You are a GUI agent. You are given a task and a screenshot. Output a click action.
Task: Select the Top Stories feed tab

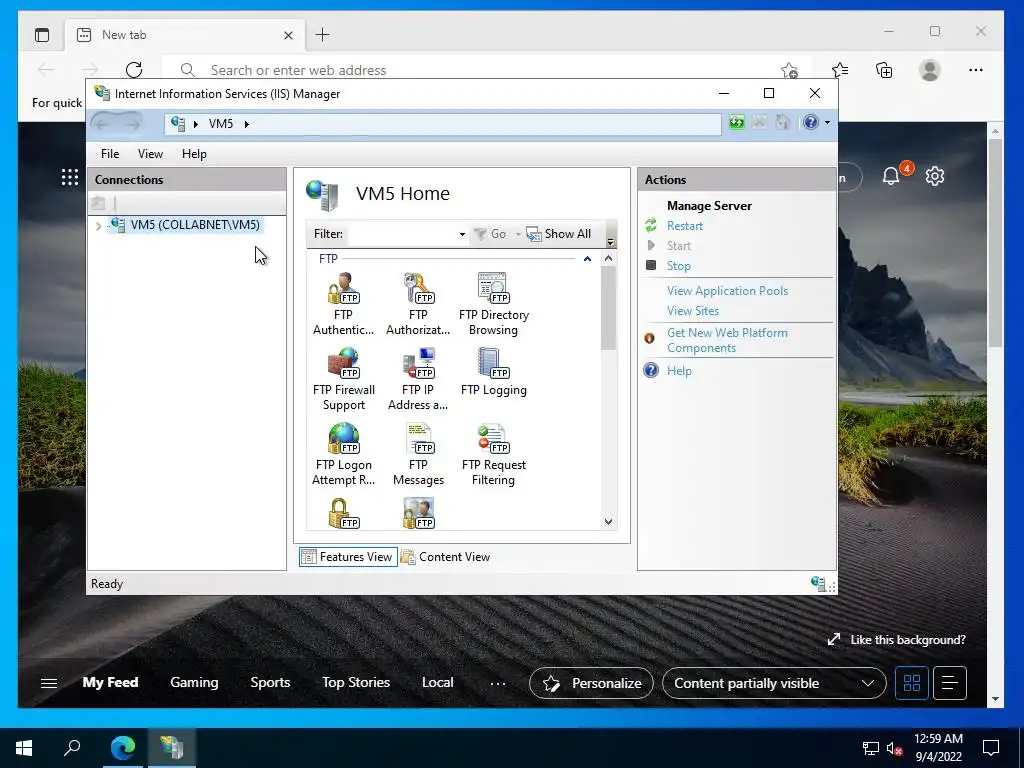(x=356, y=682)
